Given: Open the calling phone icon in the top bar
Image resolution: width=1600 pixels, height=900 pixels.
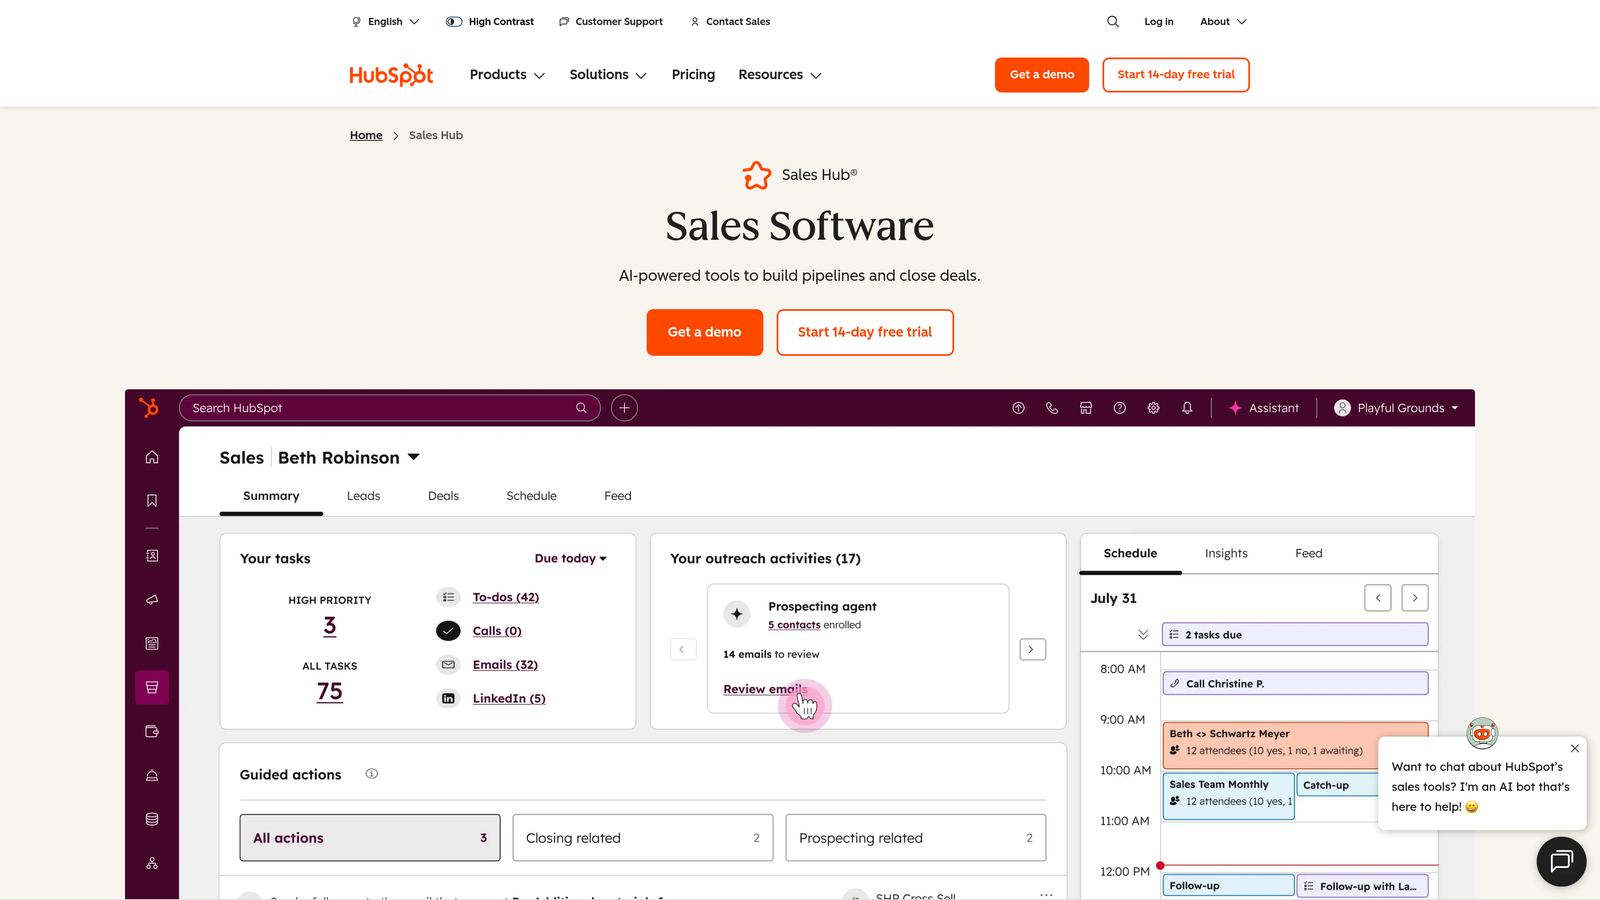Looking at the screenshot, I should (x=1052, y=408).
